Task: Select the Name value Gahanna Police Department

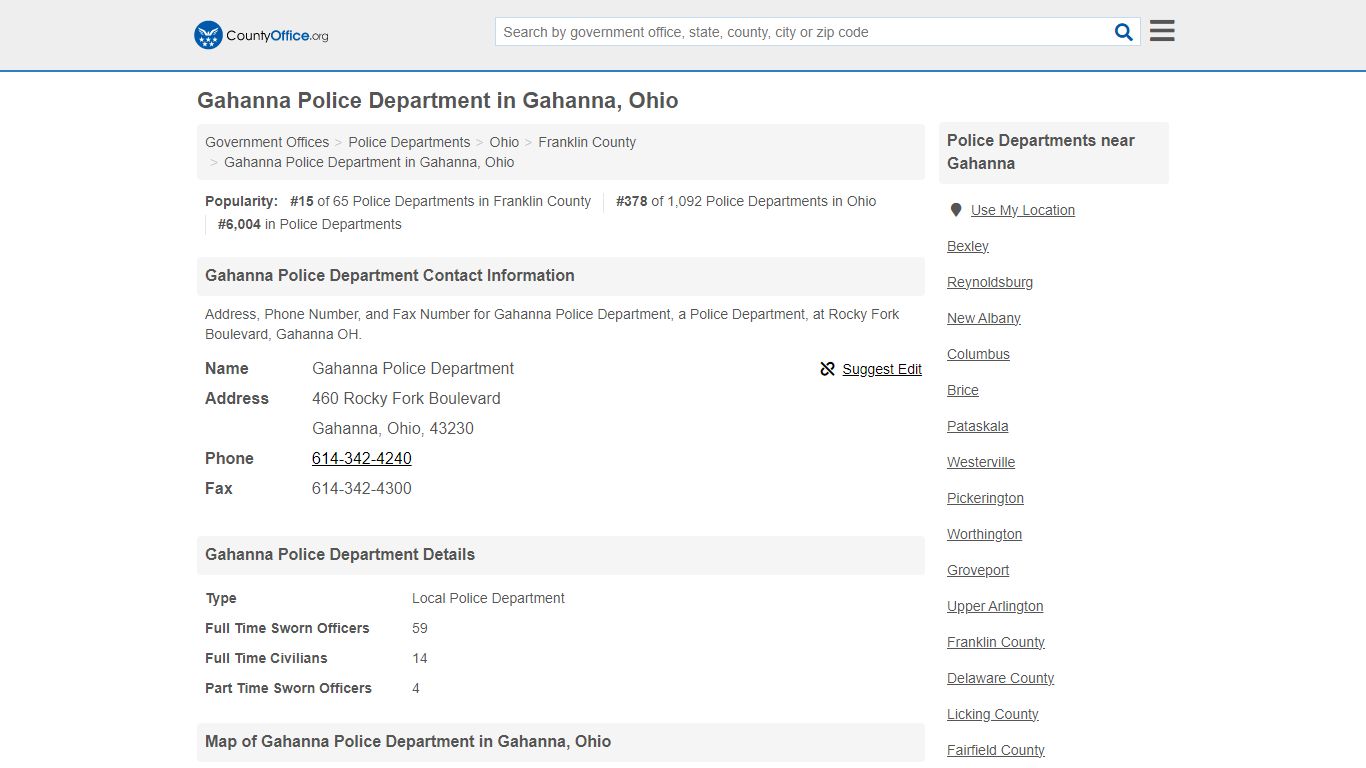Action: coord(413,368)
